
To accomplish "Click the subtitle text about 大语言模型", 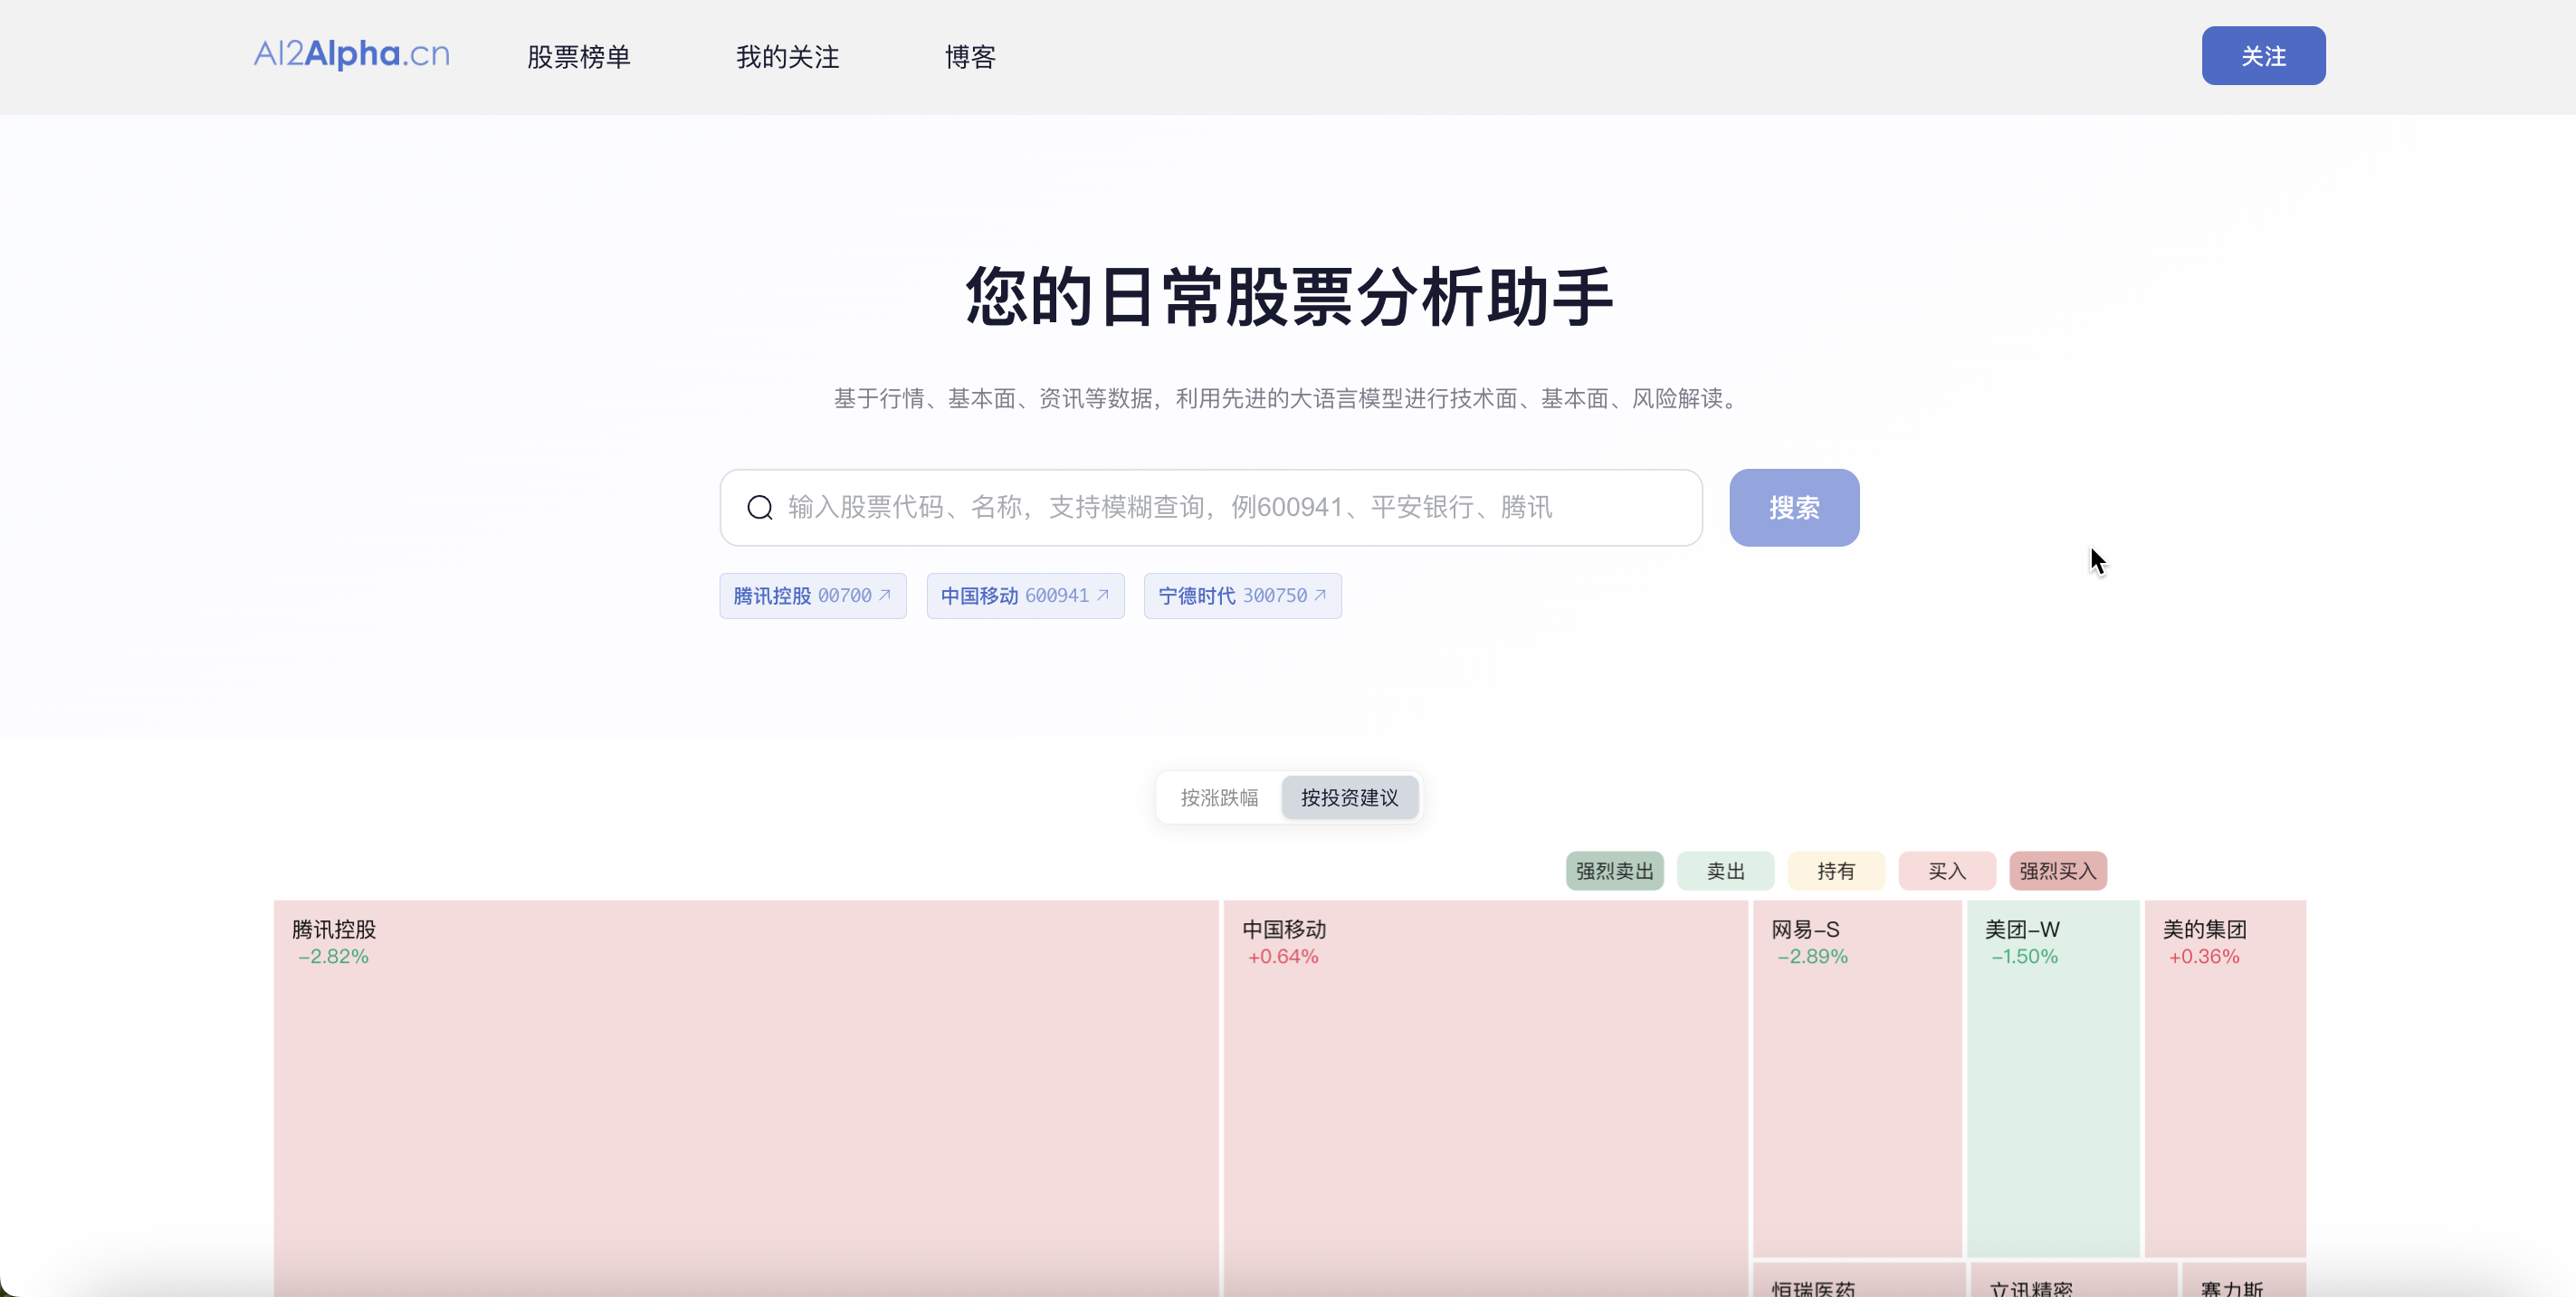I will [x=1289, y=399].
